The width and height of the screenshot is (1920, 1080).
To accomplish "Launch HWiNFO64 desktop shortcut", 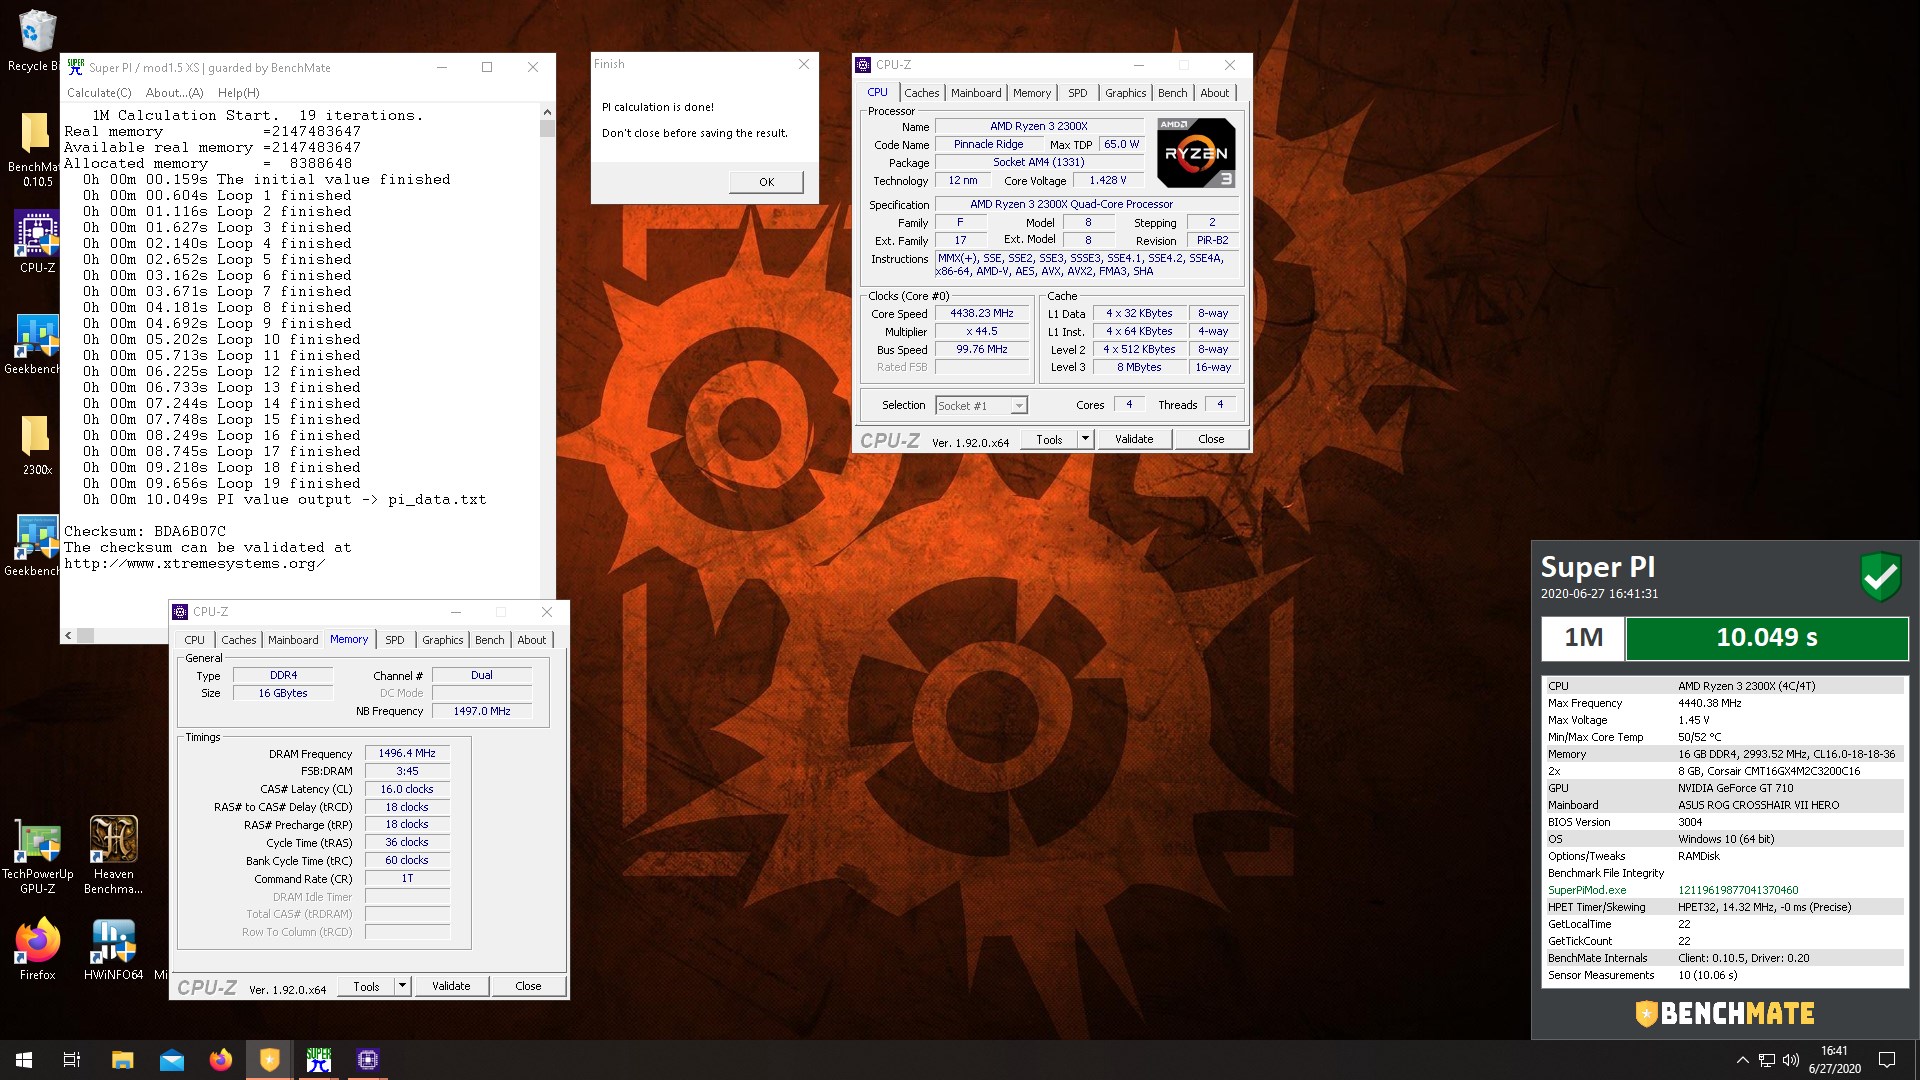I will click(113, 950).
